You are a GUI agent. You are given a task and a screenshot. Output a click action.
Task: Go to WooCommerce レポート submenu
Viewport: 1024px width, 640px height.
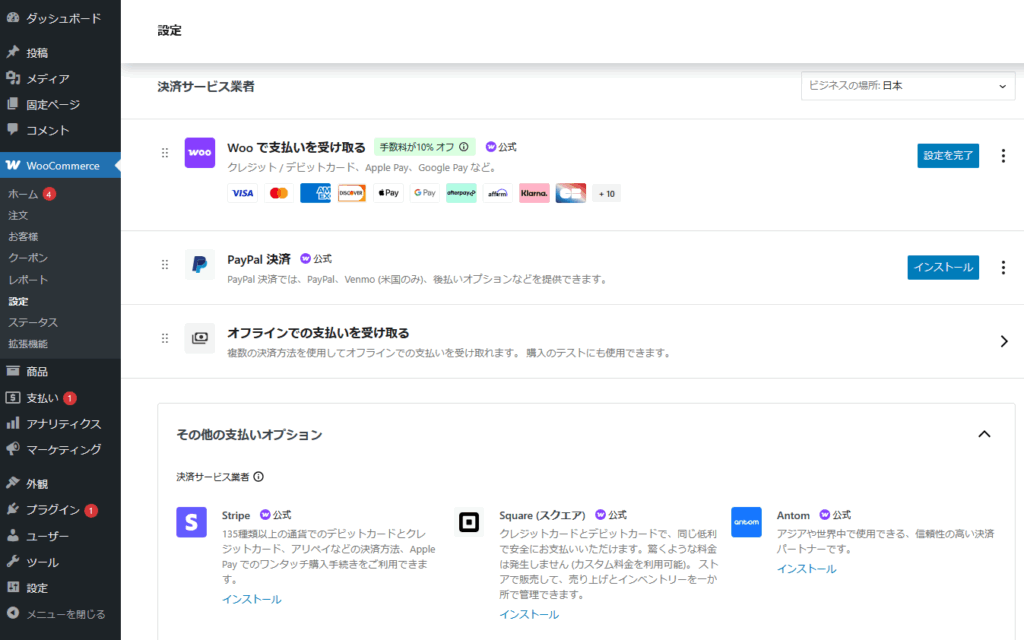28,280
